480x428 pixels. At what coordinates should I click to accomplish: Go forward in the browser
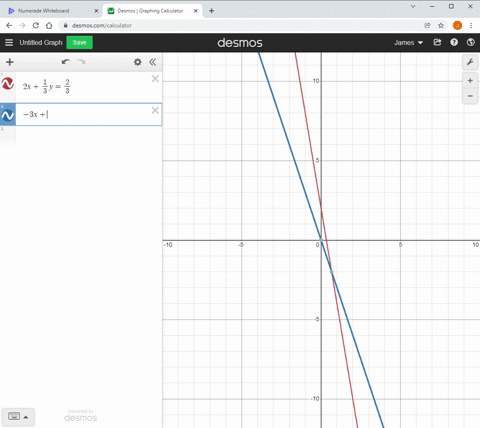click(22, 25)
